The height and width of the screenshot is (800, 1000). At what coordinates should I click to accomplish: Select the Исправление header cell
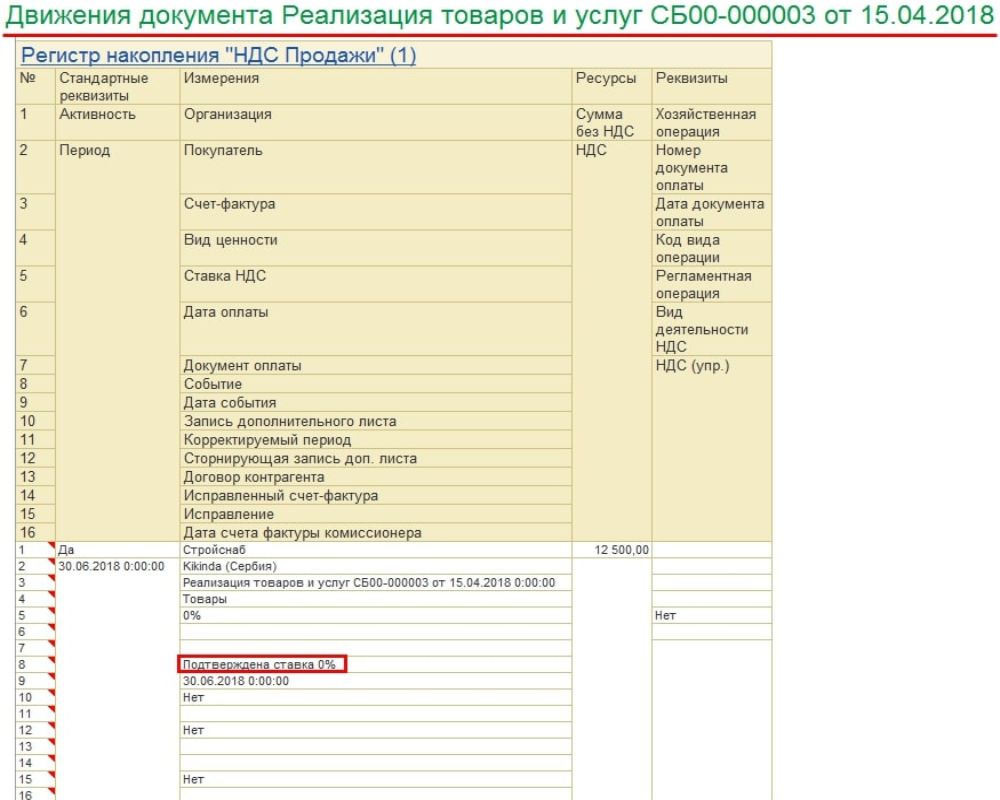(x=376, y=514)
